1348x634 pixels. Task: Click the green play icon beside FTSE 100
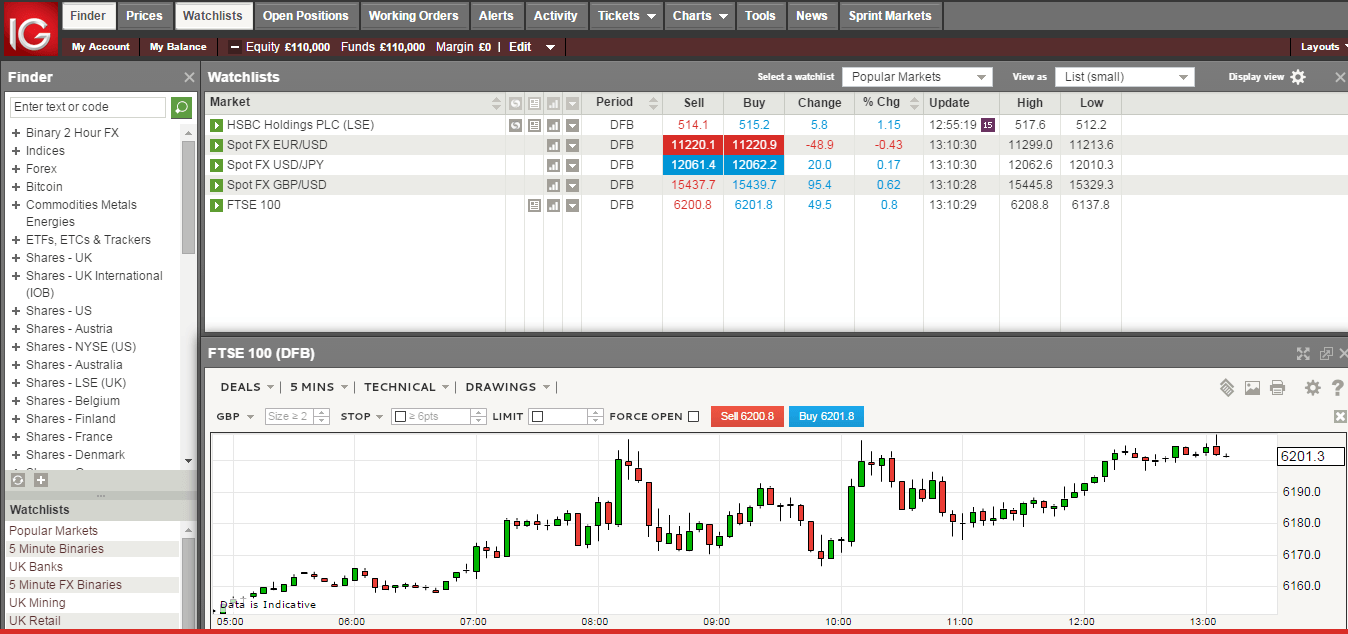point(216,205)
